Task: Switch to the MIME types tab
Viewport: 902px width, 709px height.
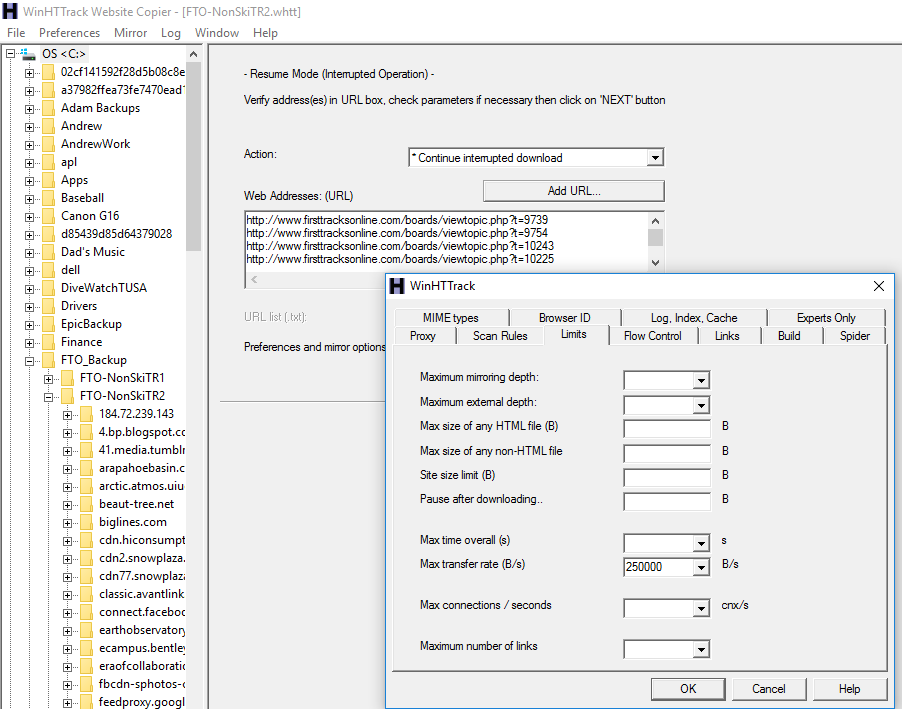Action: 450,318
